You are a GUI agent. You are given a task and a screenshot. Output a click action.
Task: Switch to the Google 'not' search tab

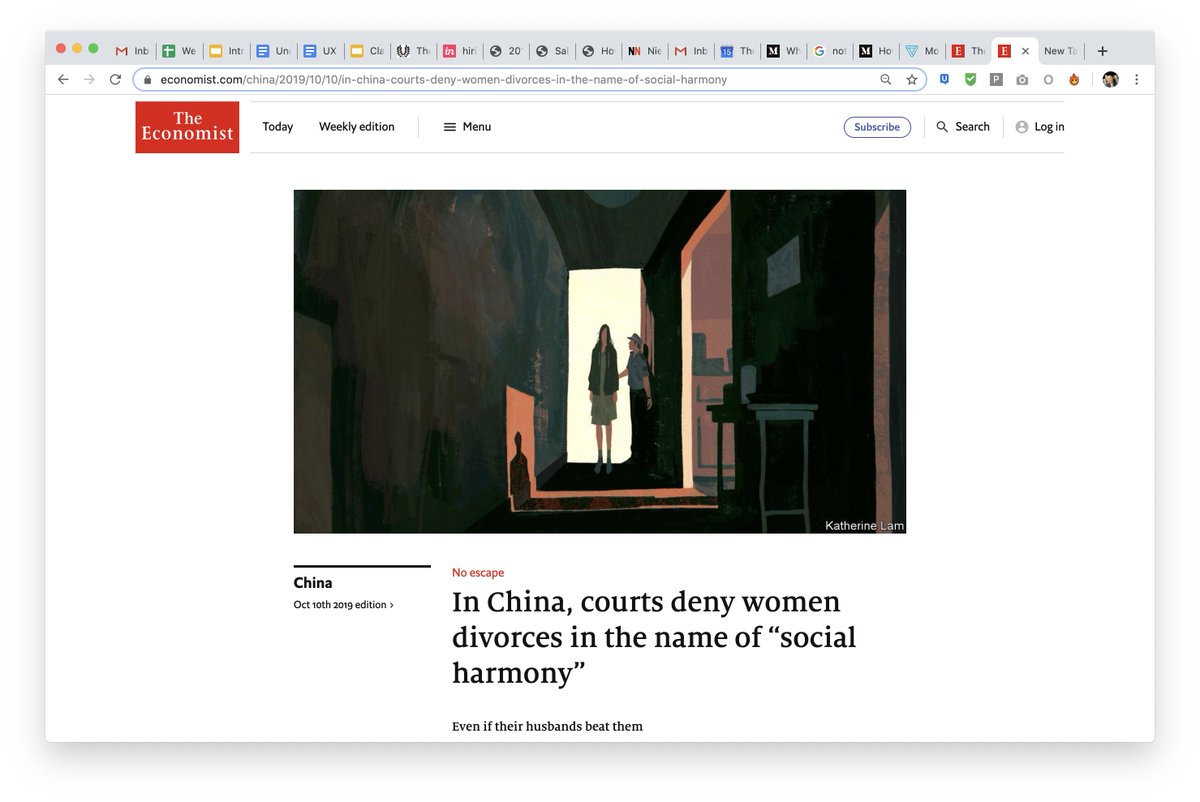tap(831, 51)
